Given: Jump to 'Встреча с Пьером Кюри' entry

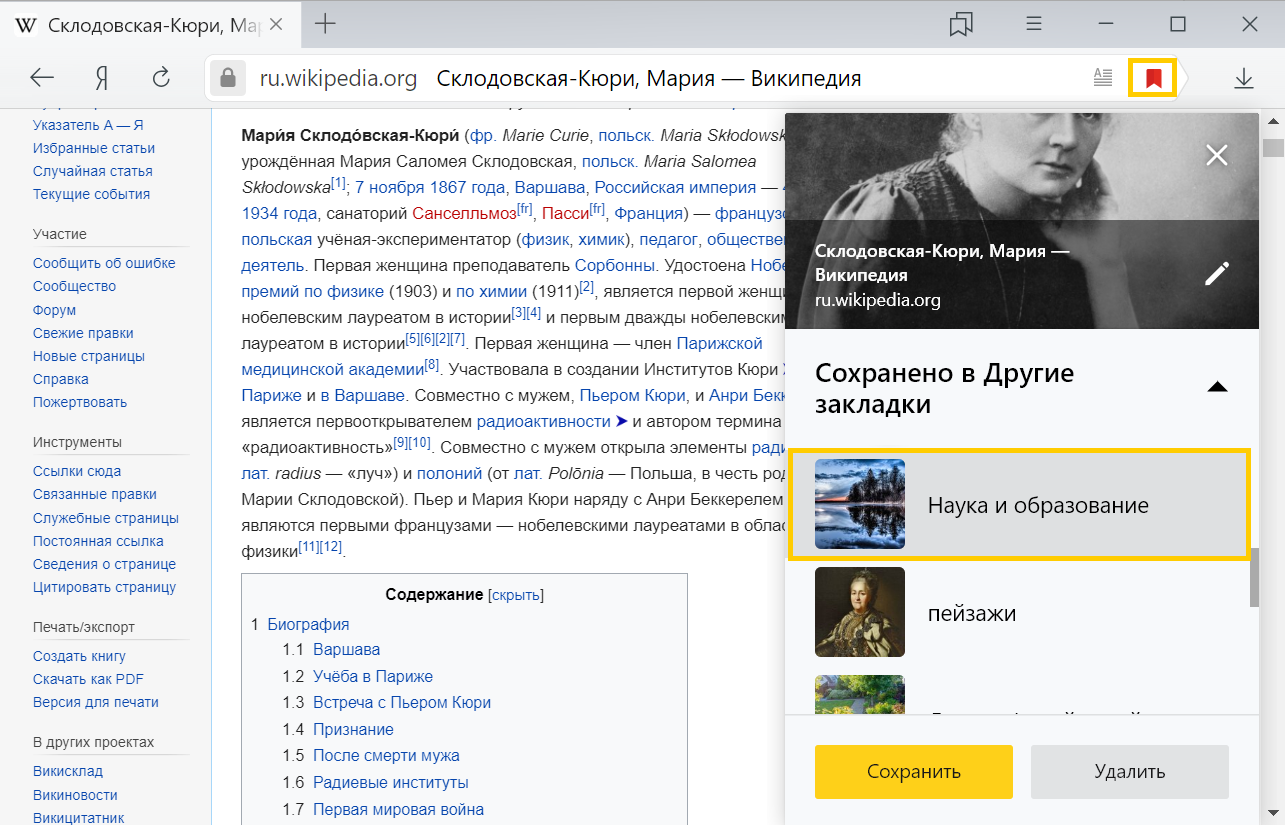Looking at the screenshot, I should pos(402,702).
